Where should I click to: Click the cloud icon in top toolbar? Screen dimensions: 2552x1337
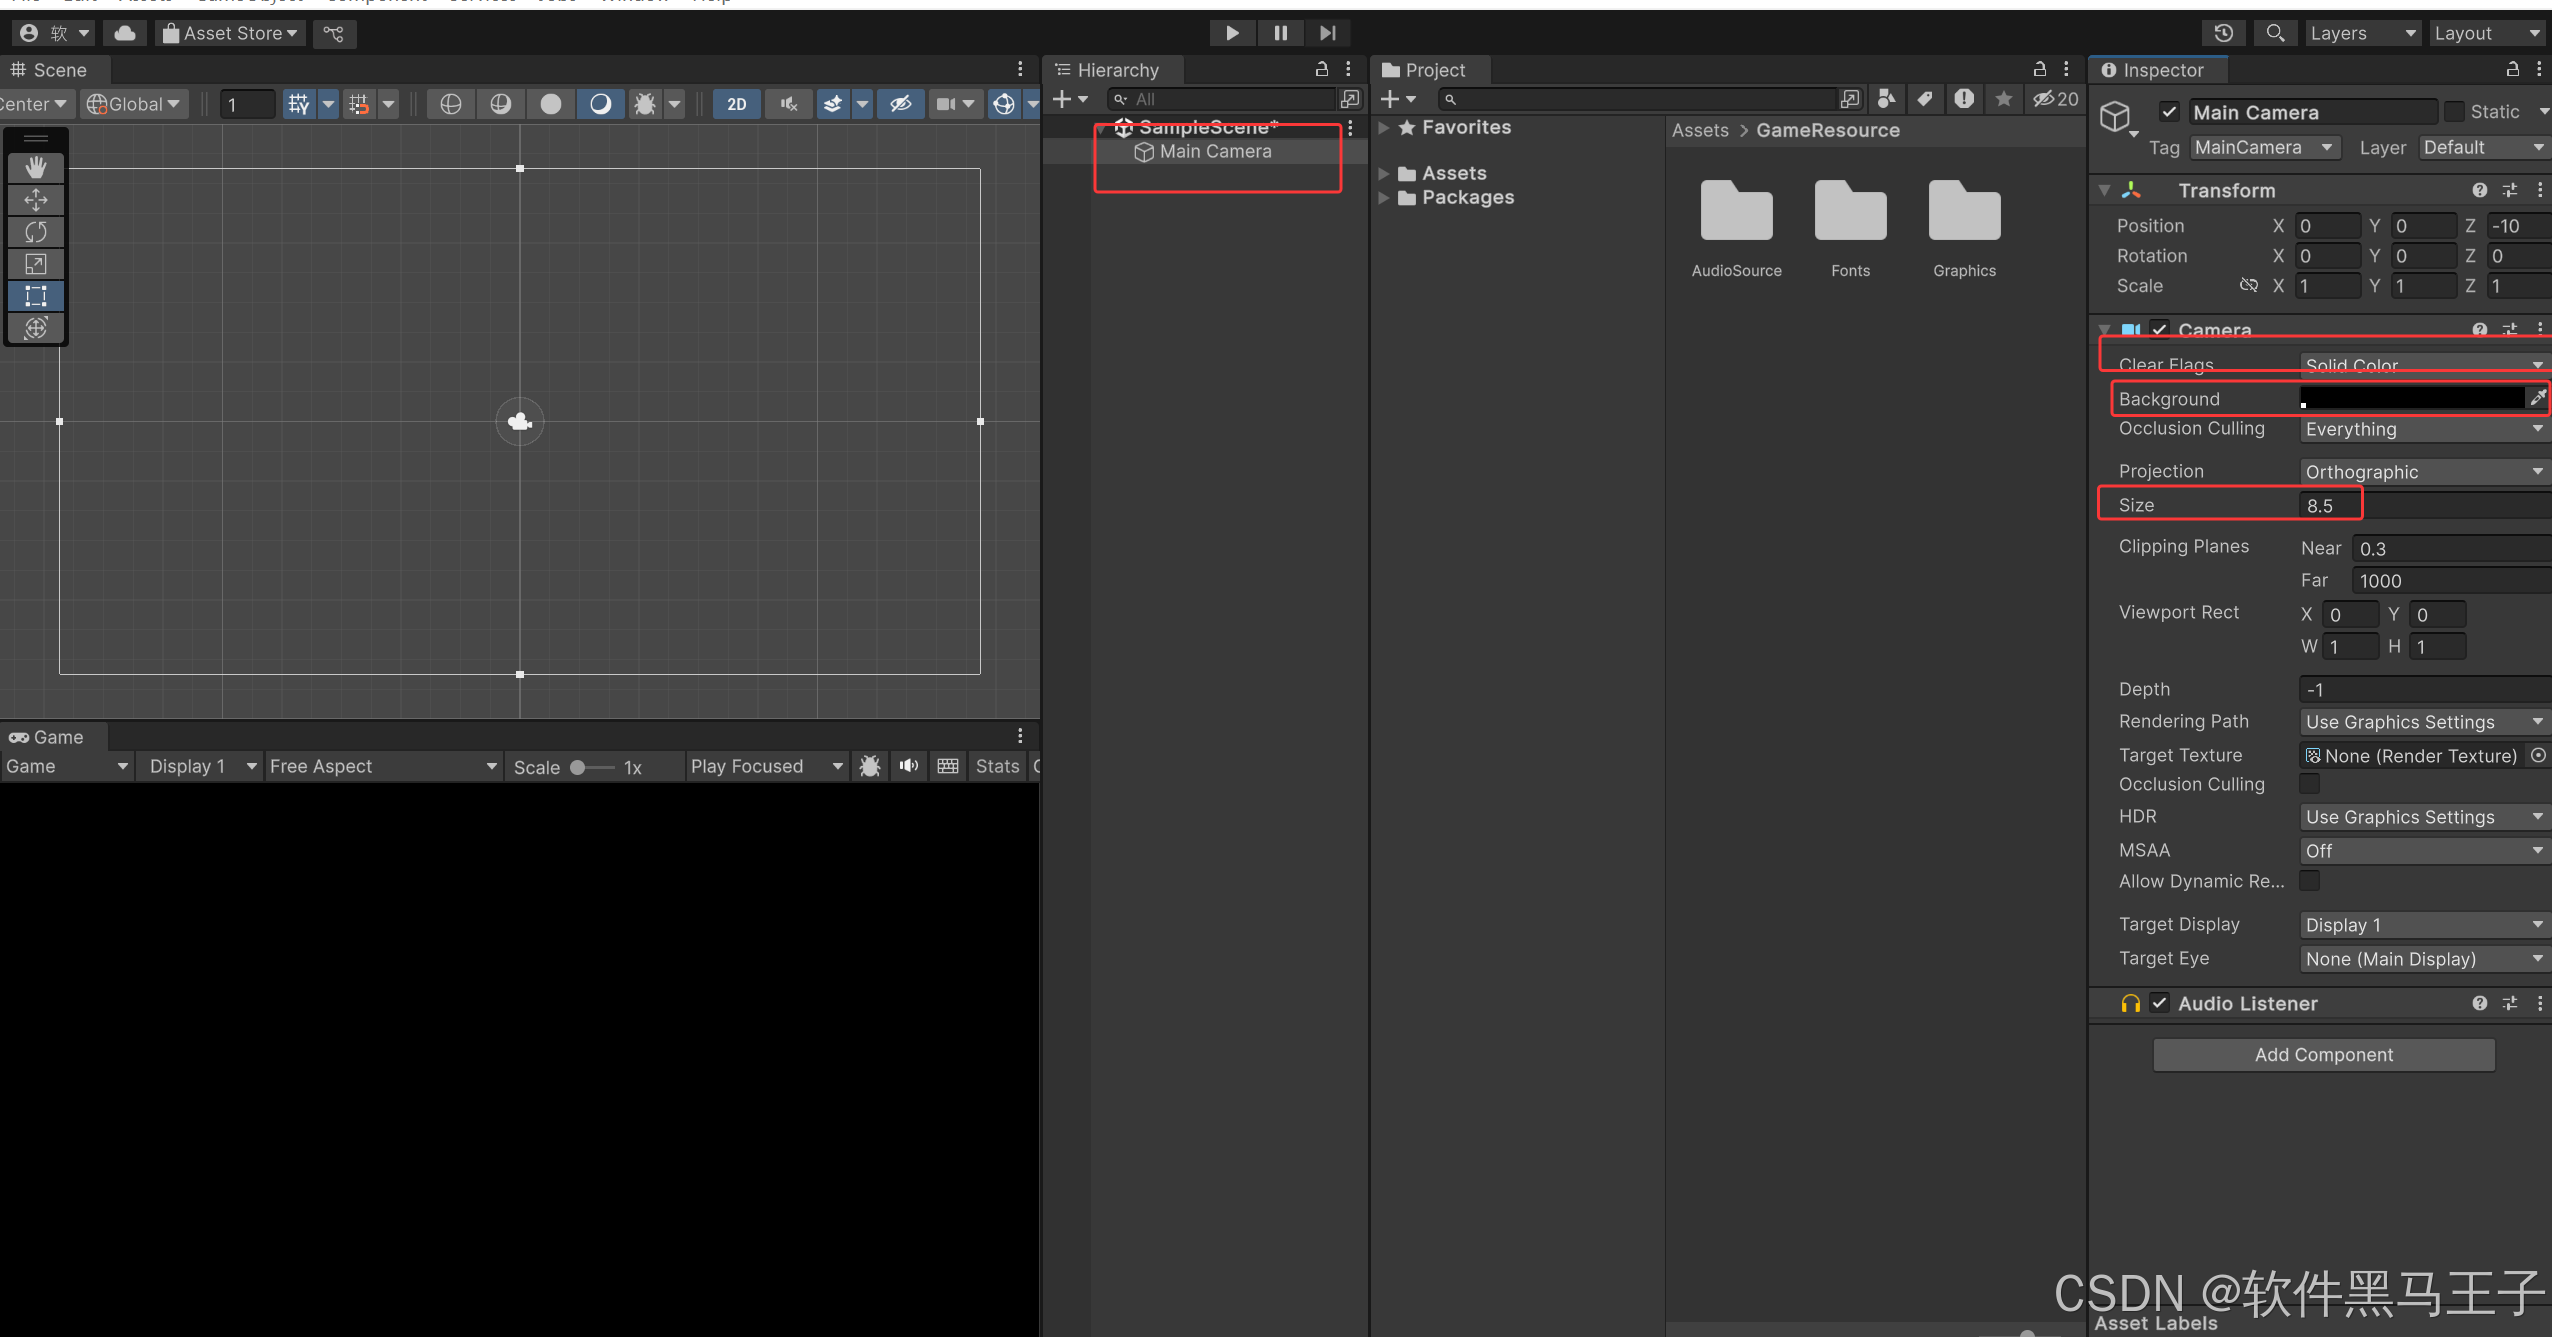[x=125, y=33]
